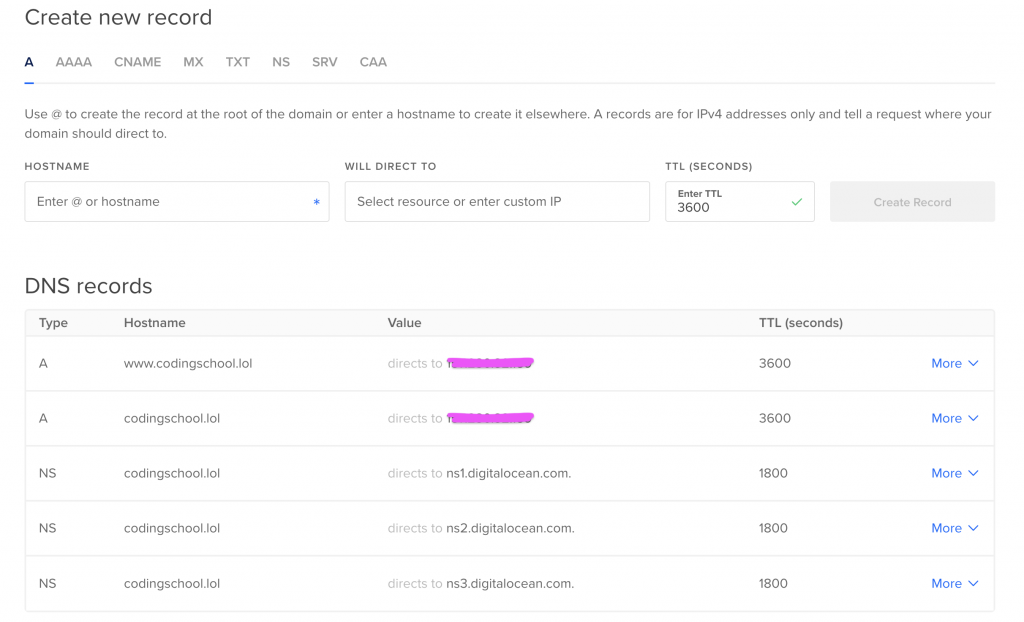Open More menu for ns3.digitalocean.com record

954,584
